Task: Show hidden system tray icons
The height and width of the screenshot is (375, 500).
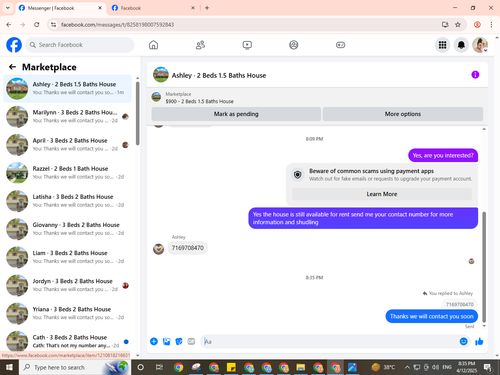Action: click(x=407, y=367)
